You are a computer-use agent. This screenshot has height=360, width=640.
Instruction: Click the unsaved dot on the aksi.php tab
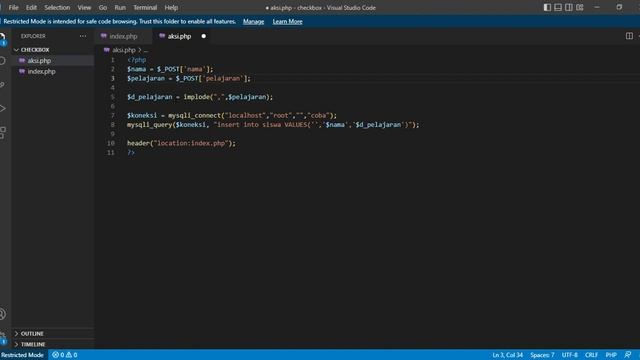[203, 36]
